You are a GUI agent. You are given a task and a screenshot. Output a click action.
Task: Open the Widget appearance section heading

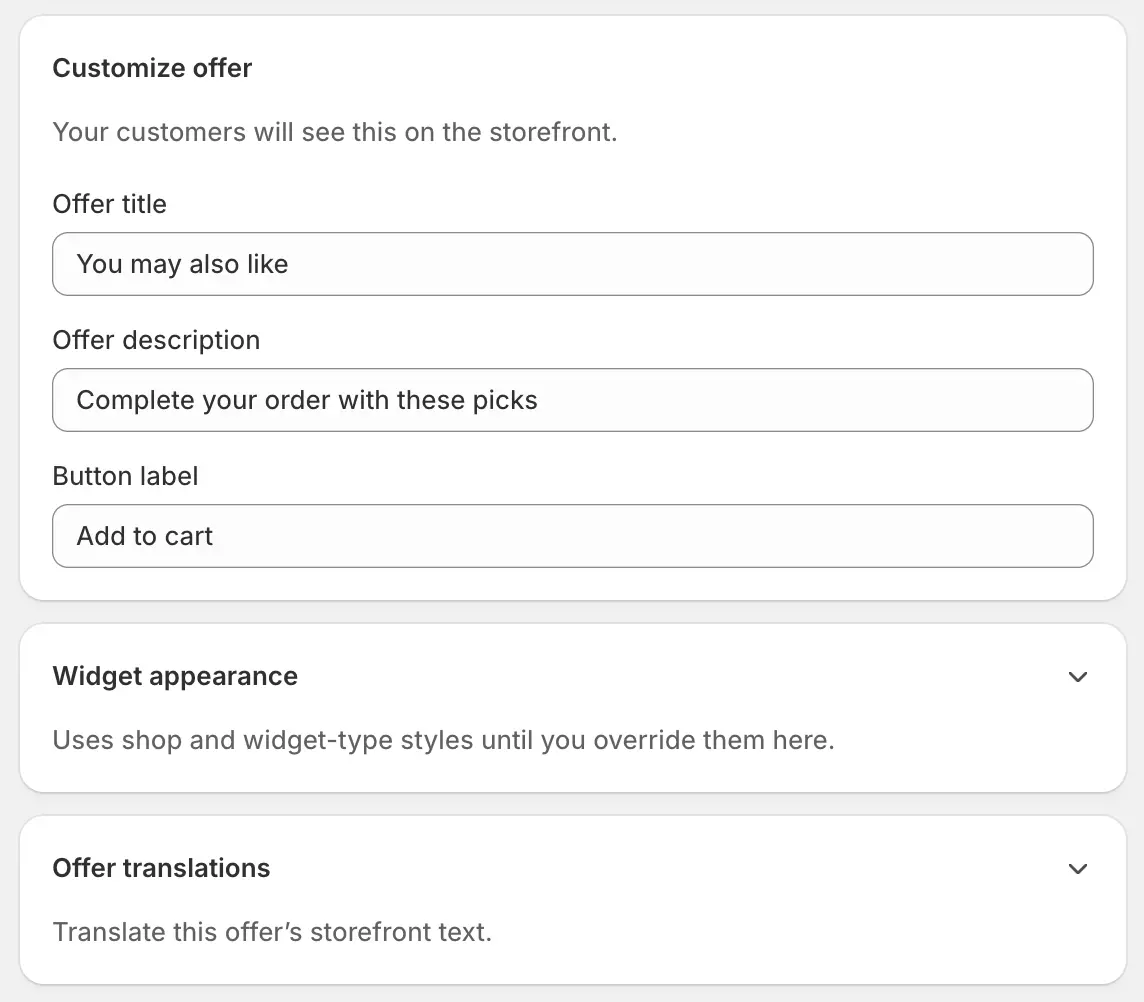175,677
